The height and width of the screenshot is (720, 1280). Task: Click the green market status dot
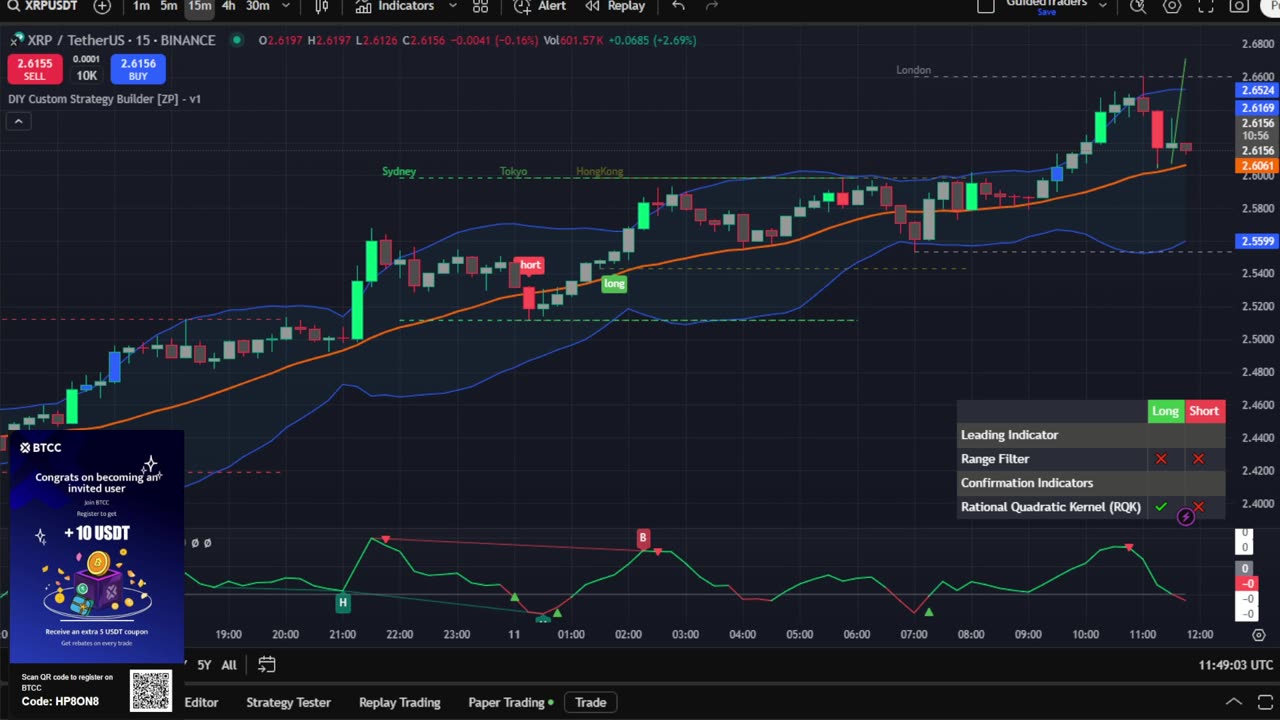(237, 40)
